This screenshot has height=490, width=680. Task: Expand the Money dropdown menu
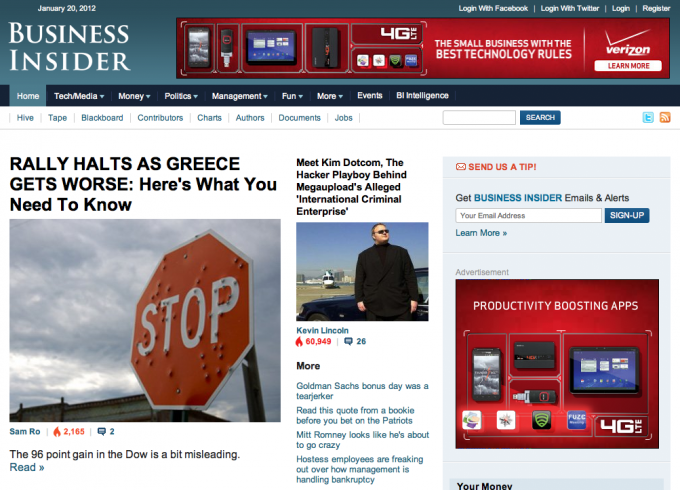[x=134, y=96]
